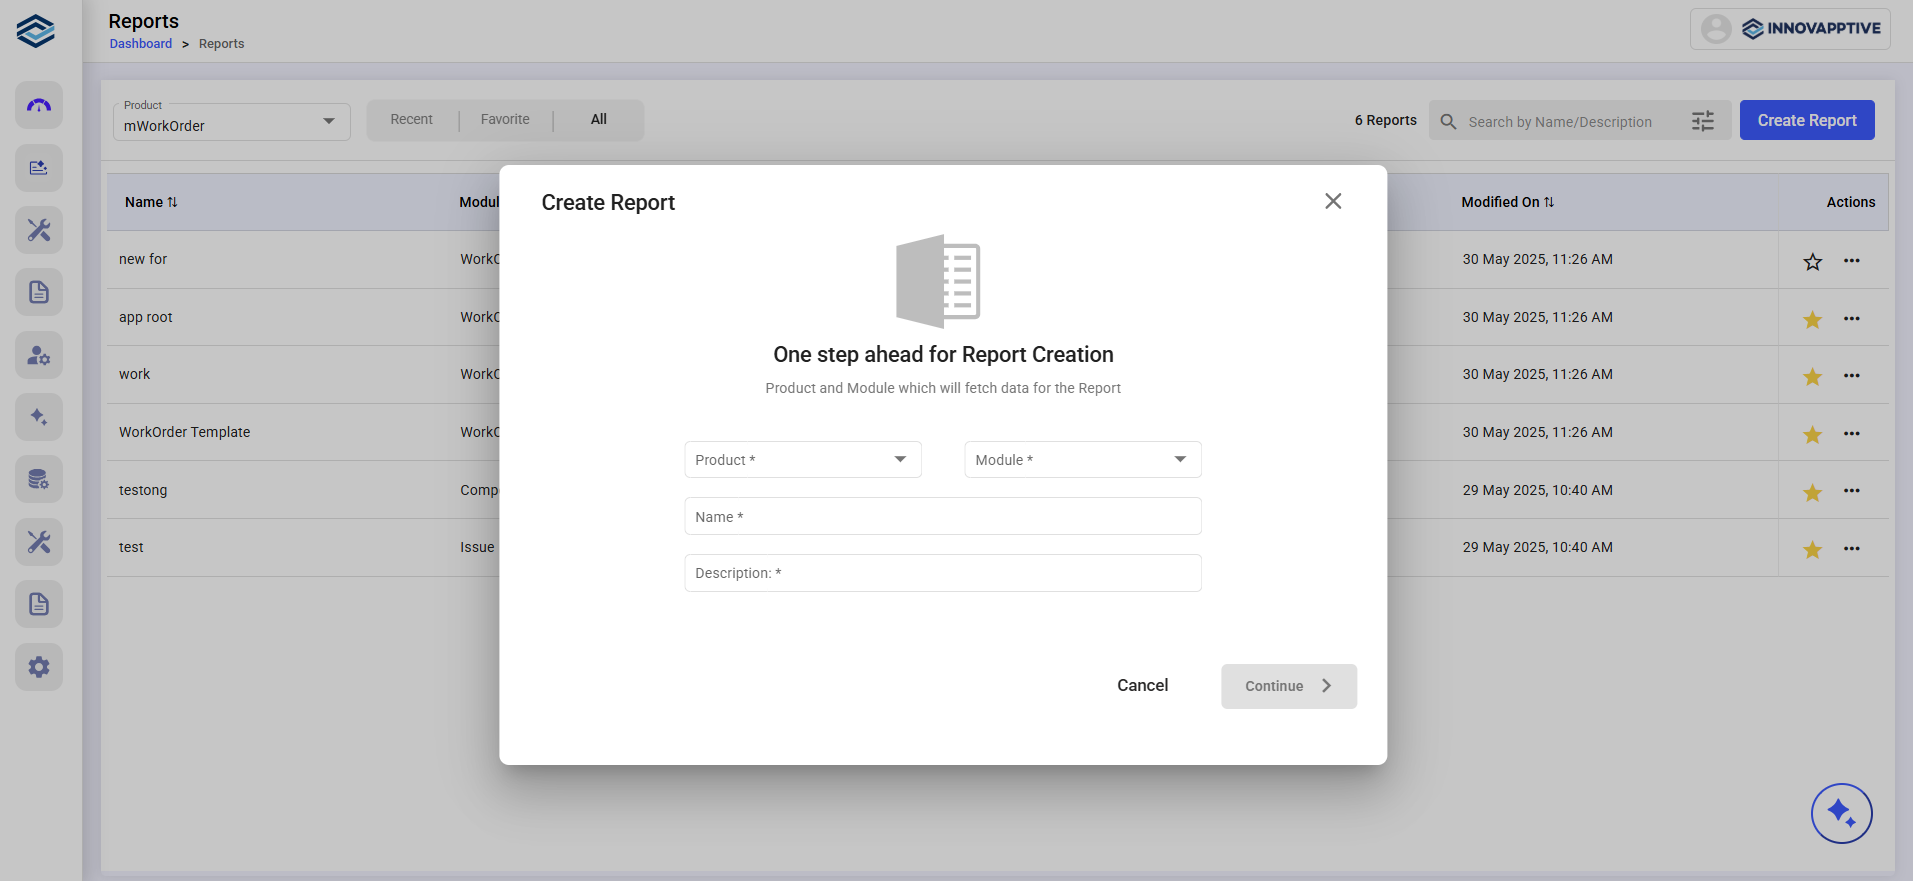This screenshot has height=881, width=1913.
Task: Click the search filter sliders icon
Action: [1702, 121]
